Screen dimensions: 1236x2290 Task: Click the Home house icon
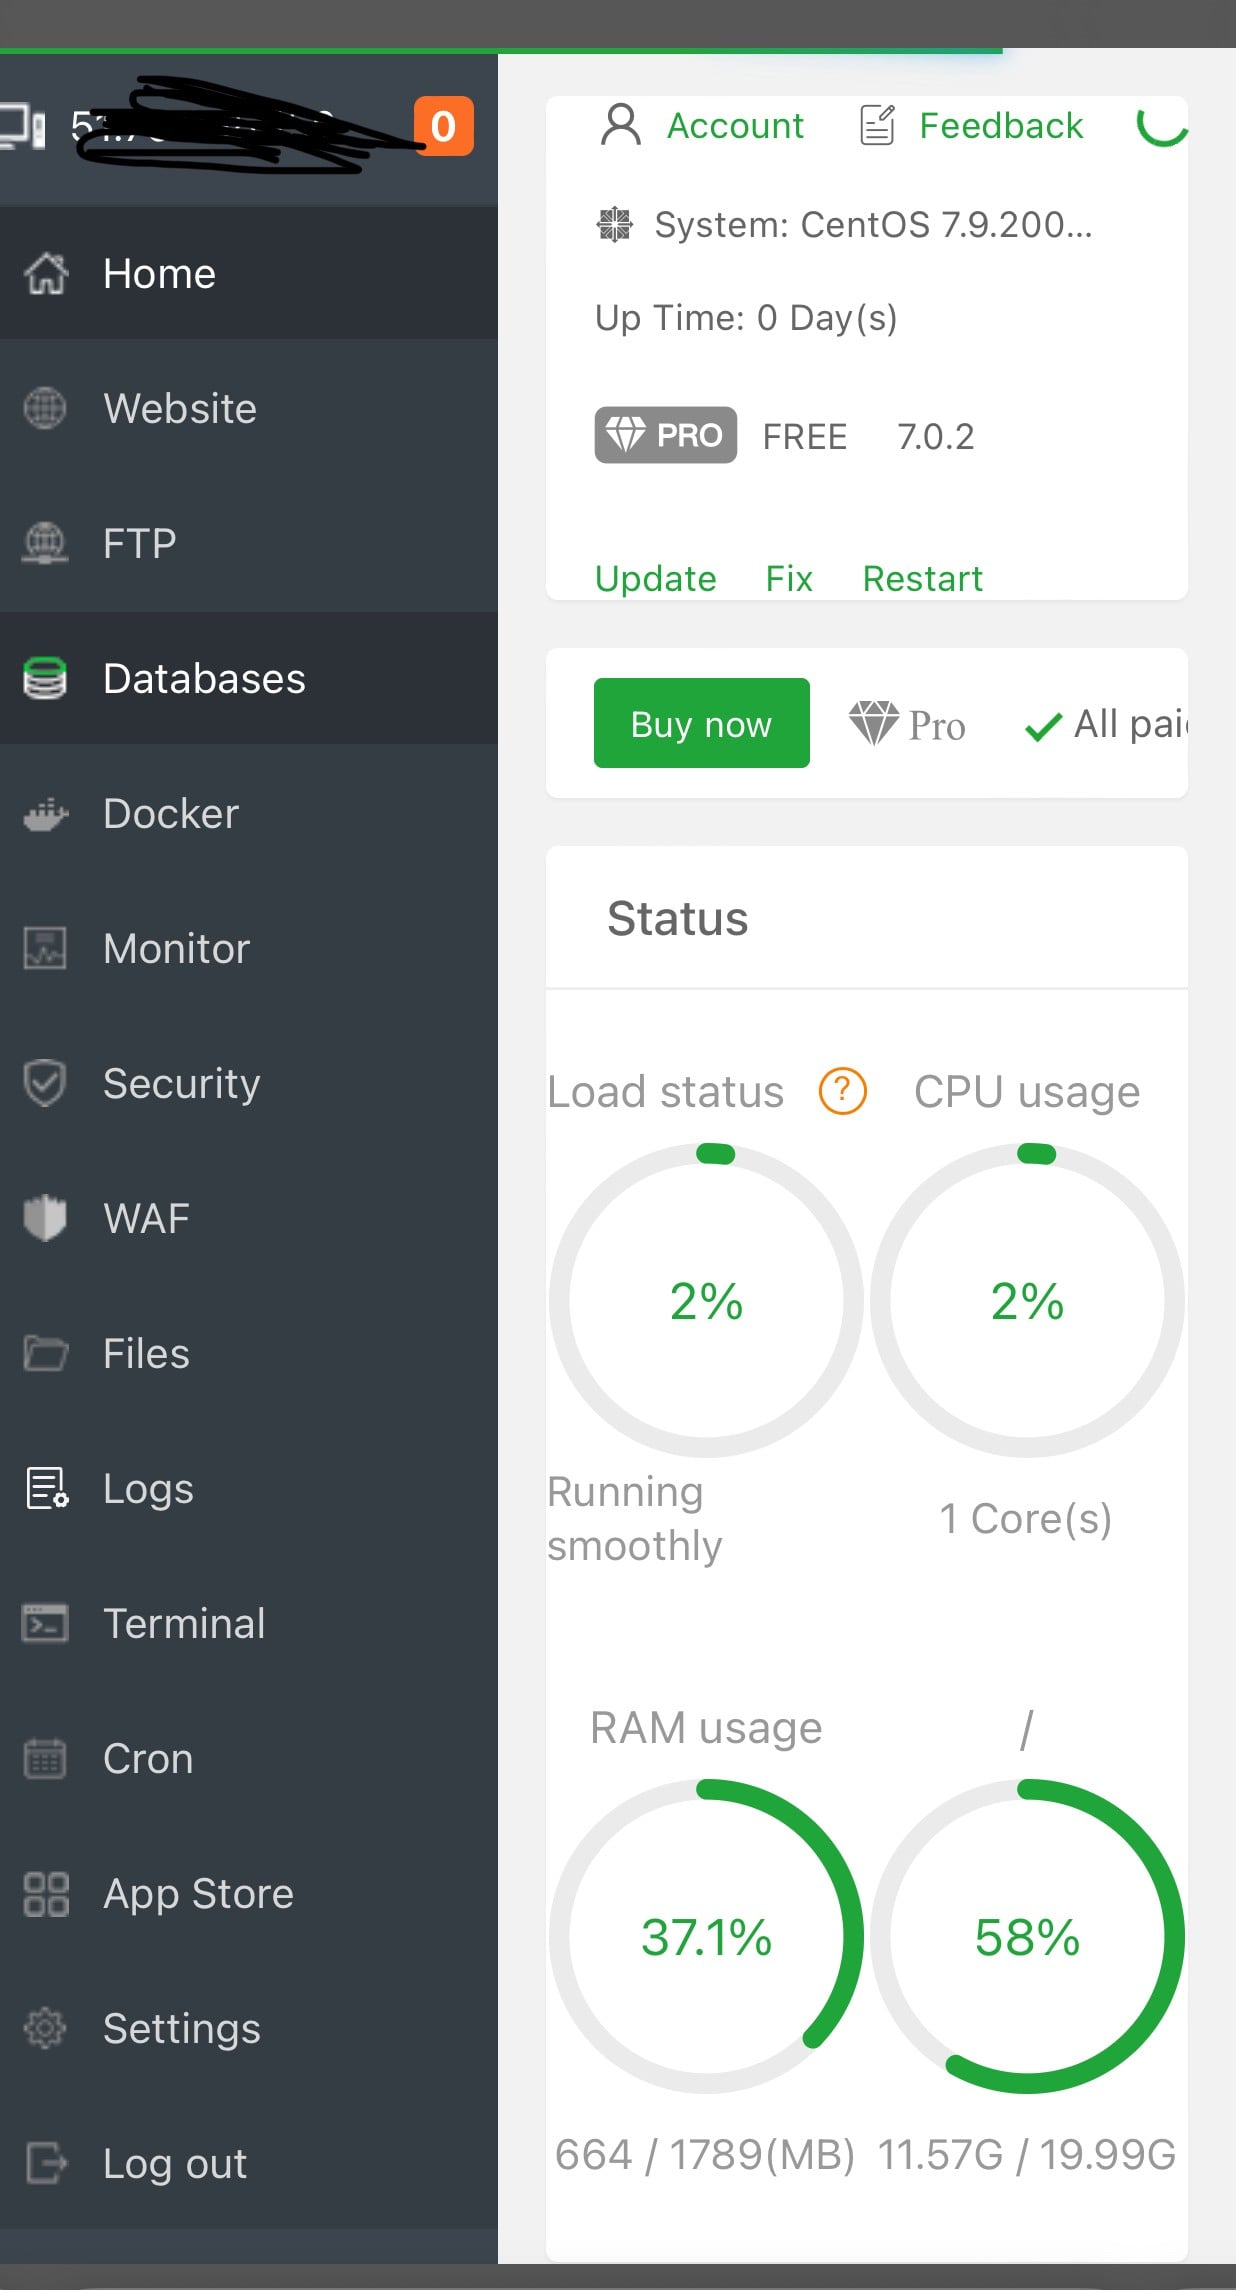pyautogui.click(x=46, y=274)
